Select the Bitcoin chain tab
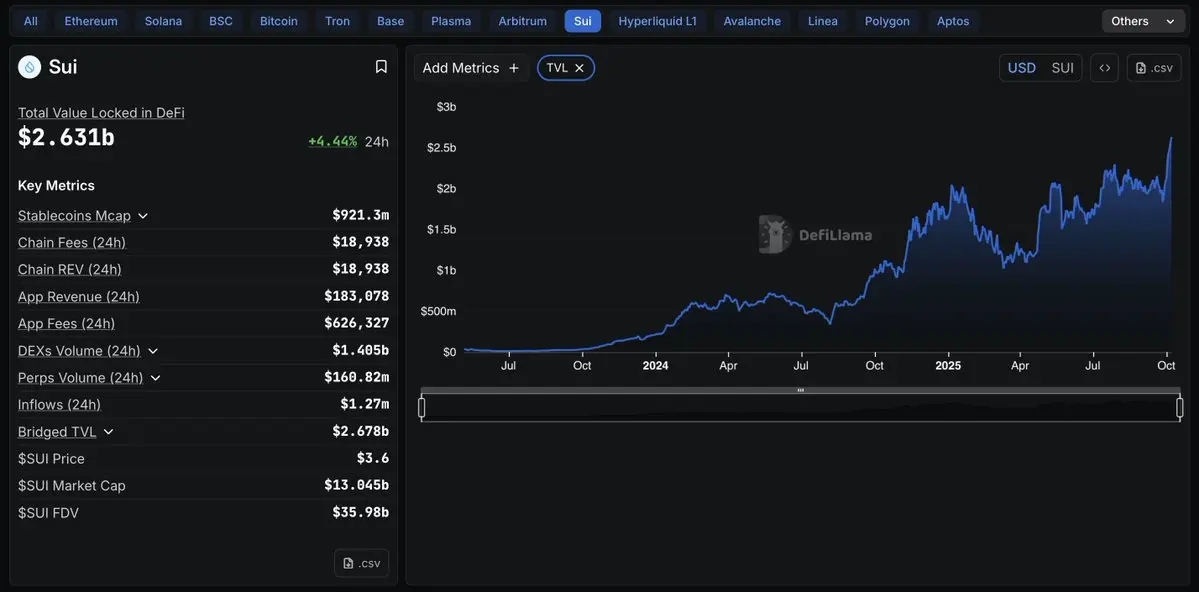Viewport: 1199px width, 592px height. coord(279,21)
